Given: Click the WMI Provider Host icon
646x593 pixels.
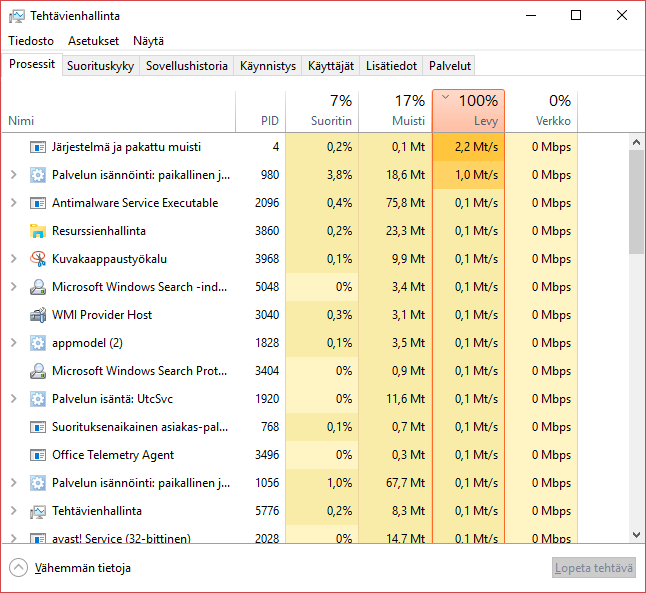Looking at the screenshot, I should tap(37, 315).
